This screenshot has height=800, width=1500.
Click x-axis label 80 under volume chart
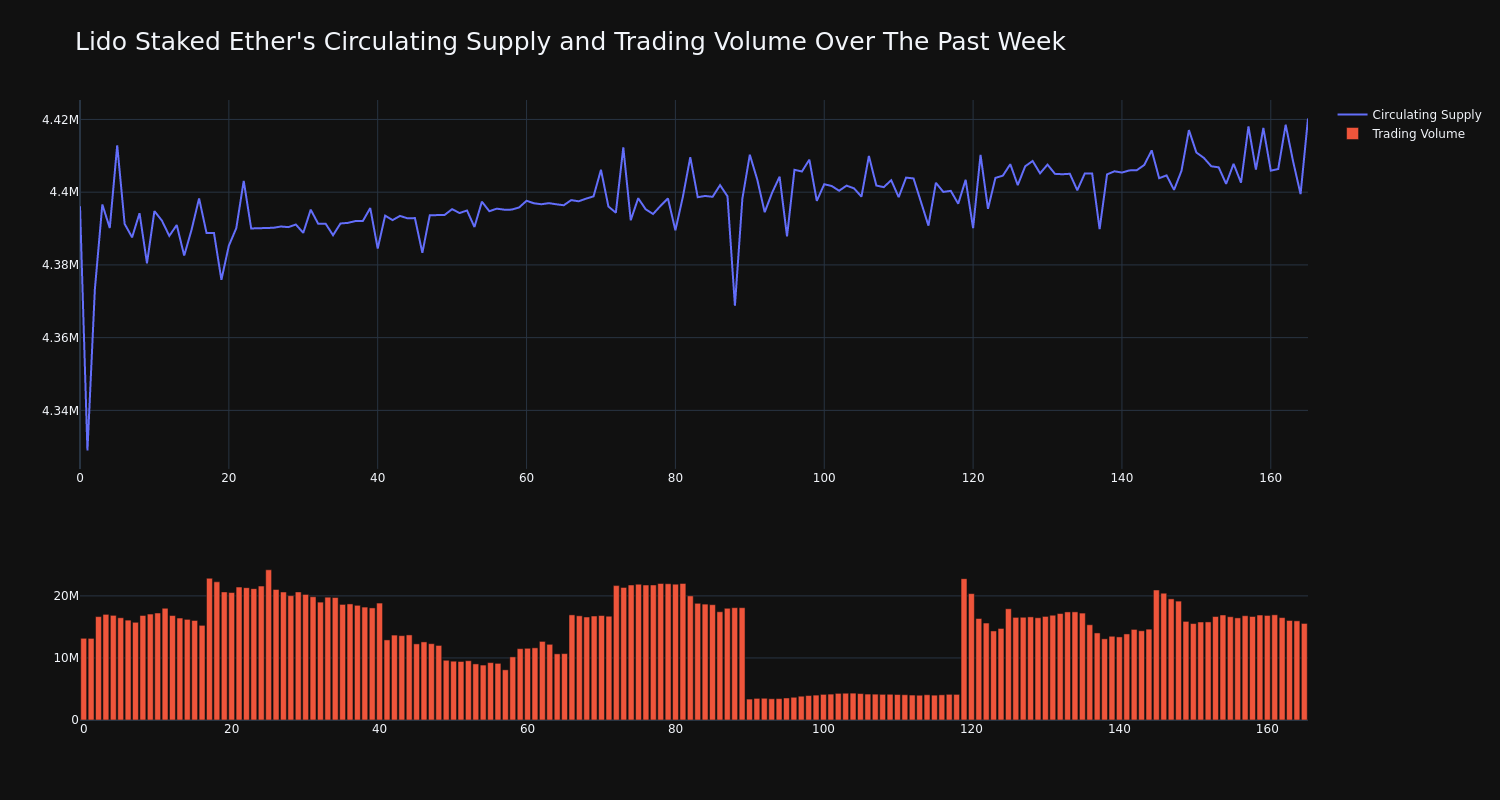(675, 729)
